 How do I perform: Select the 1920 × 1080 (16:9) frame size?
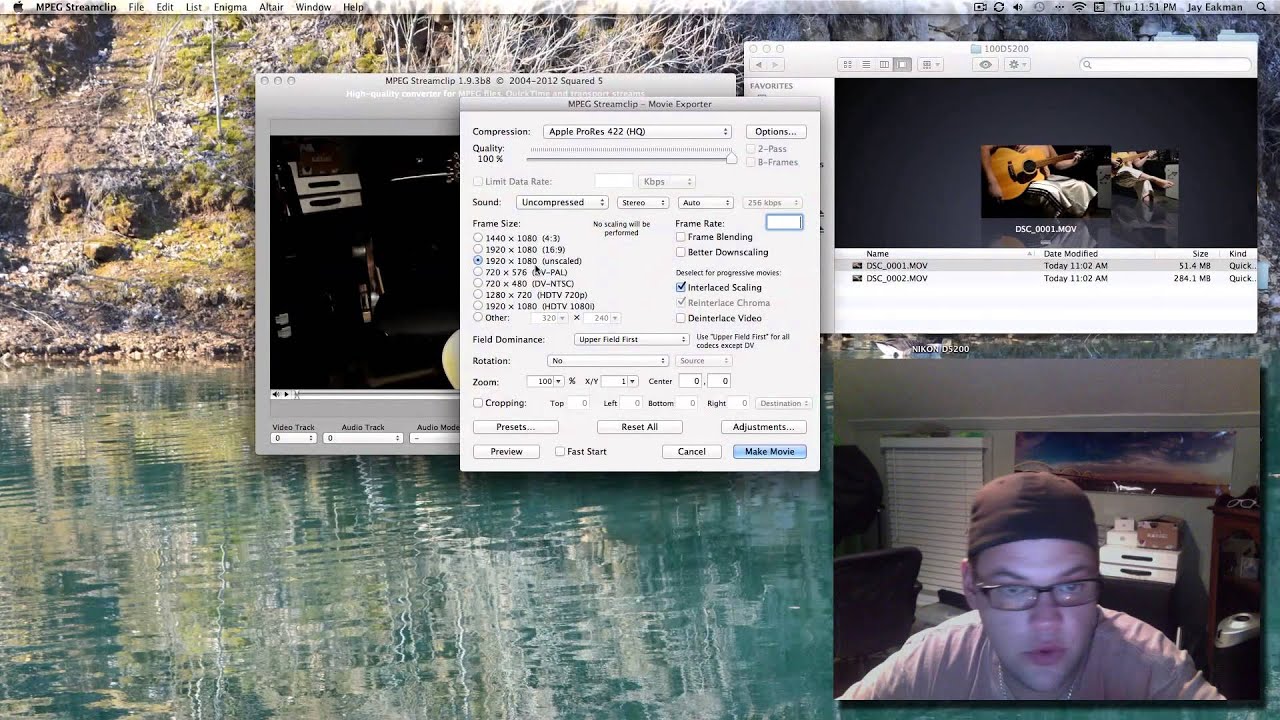(x=478, y=249)
